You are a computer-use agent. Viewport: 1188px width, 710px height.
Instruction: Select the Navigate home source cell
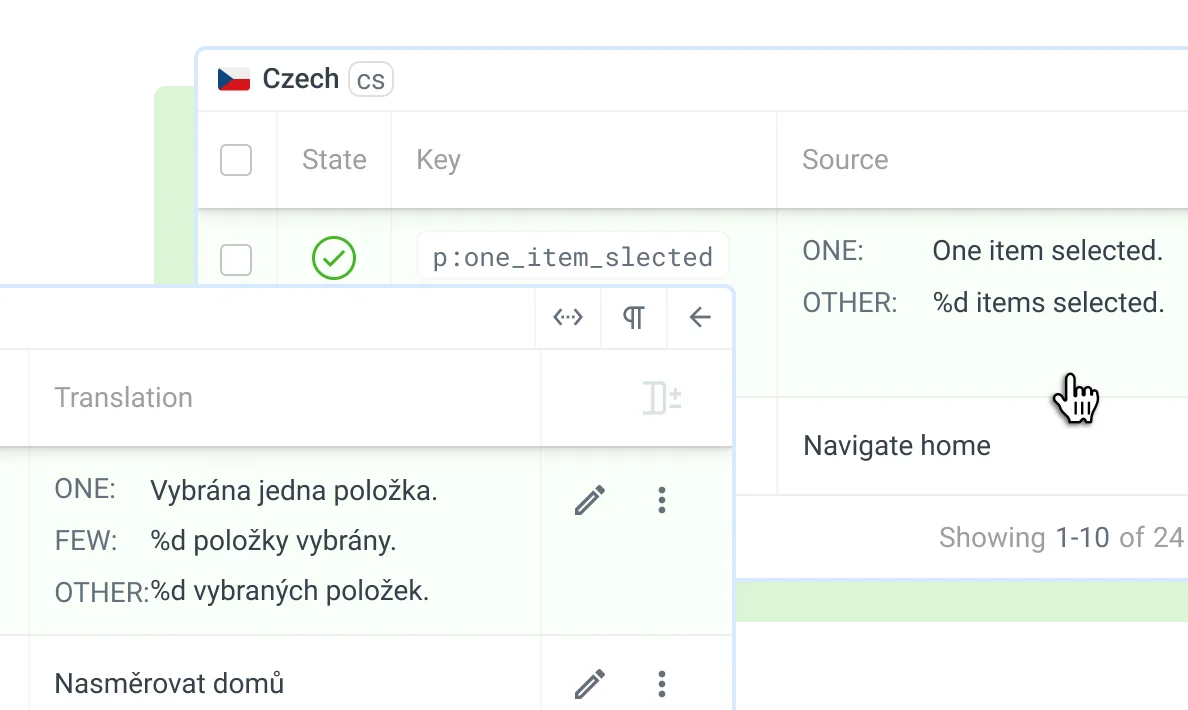(x=897, y=446)
